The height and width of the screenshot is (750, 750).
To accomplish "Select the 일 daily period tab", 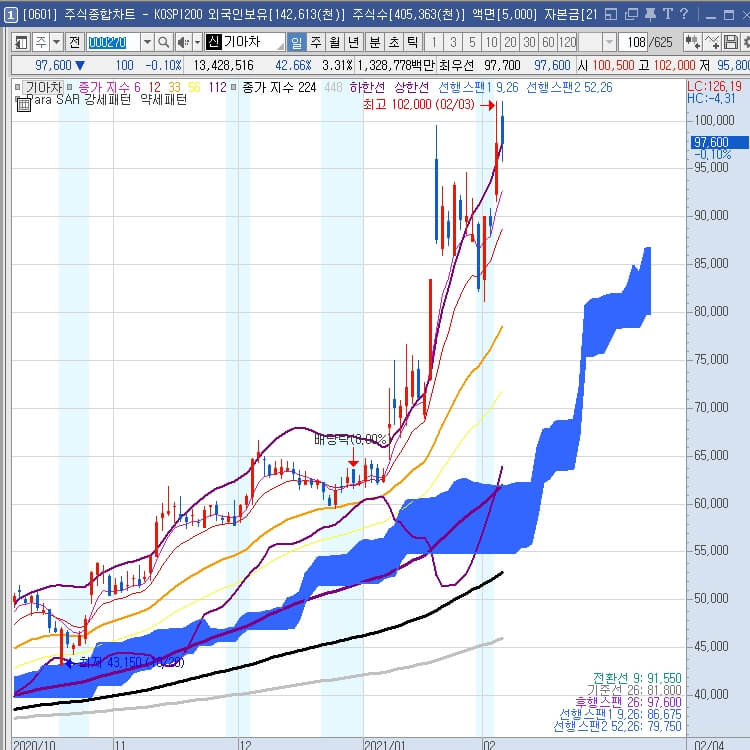I will 297,43.
